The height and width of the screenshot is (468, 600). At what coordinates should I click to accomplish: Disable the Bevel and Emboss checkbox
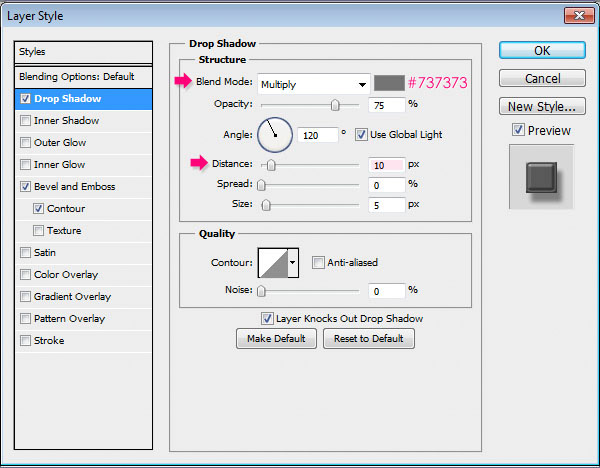tap(25, 187)
